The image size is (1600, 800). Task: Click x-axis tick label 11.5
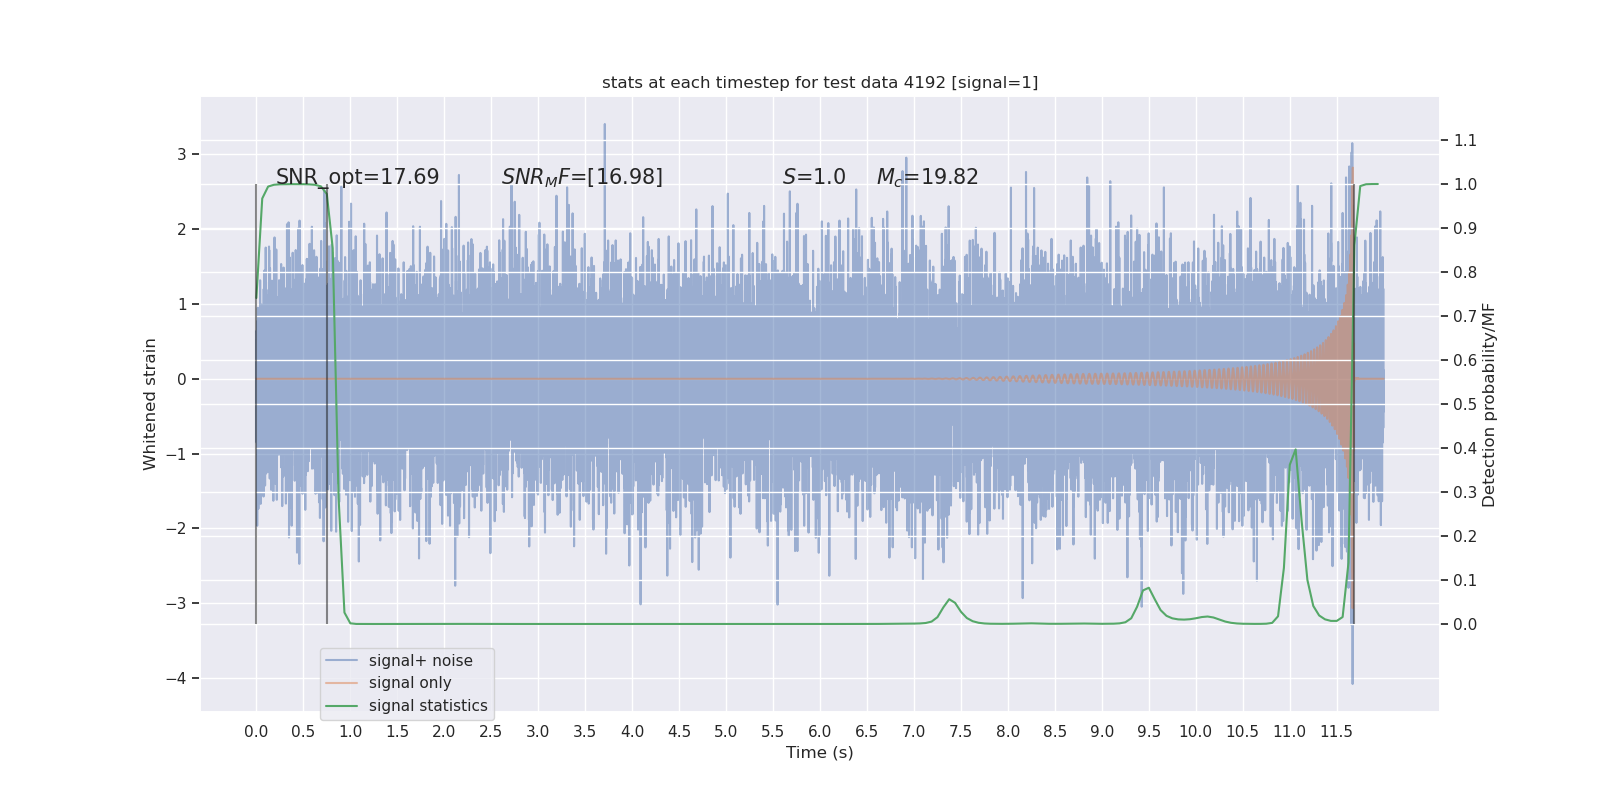point(1336,732)
